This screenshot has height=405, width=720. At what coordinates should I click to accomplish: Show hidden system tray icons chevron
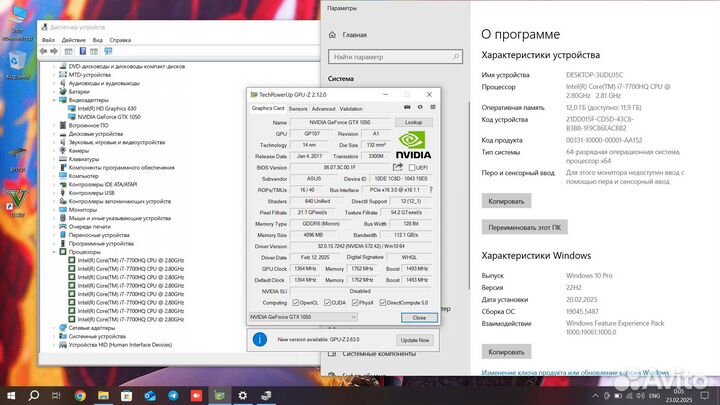(x=595, y=396)
